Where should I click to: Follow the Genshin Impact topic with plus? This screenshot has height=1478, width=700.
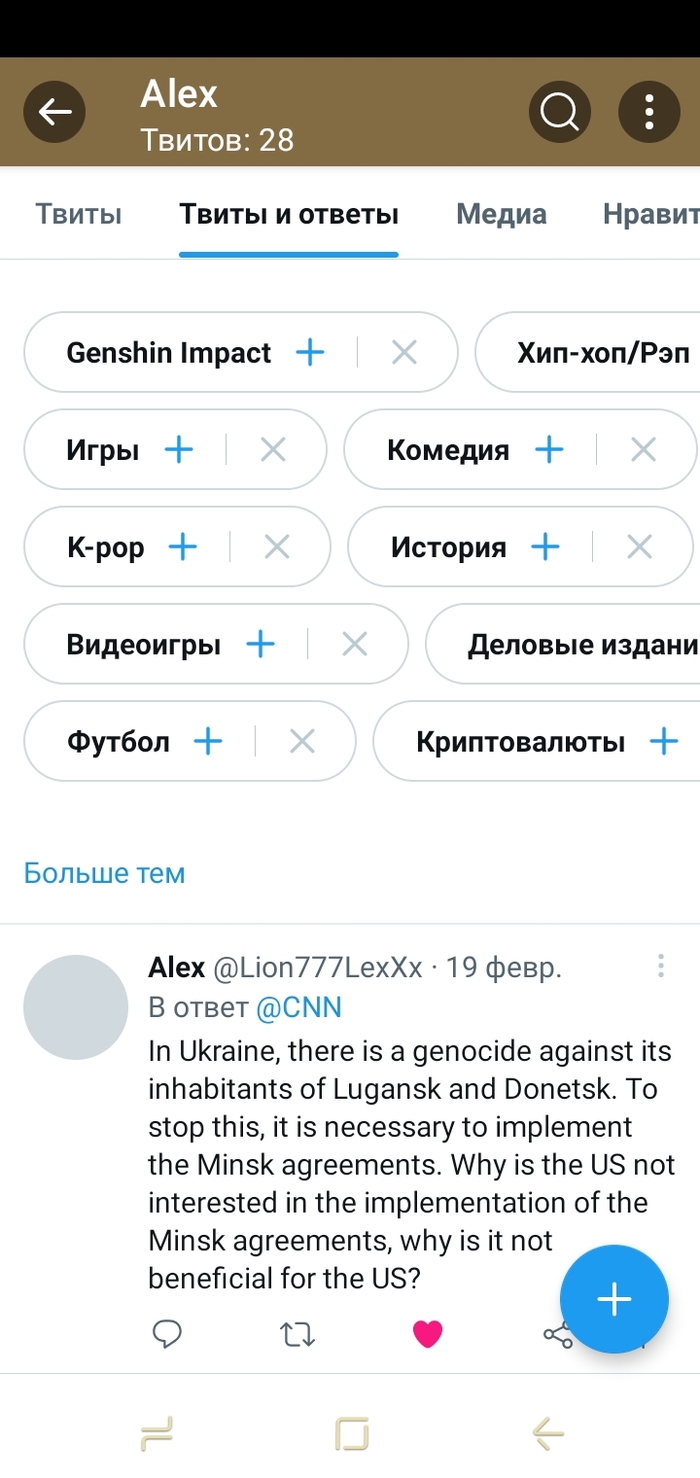(311, 352)
